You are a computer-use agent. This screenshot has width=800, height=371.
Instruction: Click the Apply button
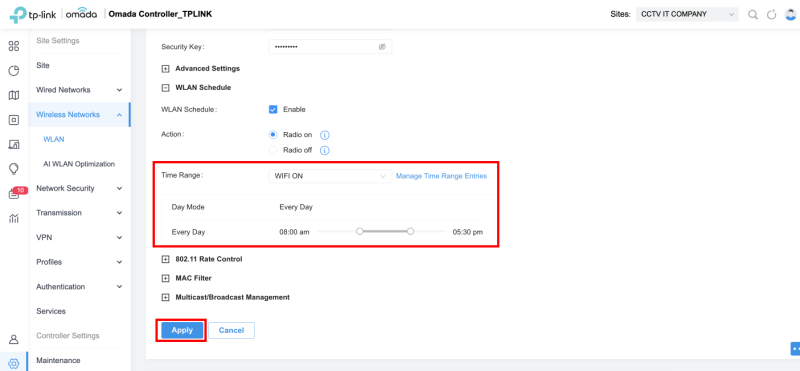tap(182, 330)
